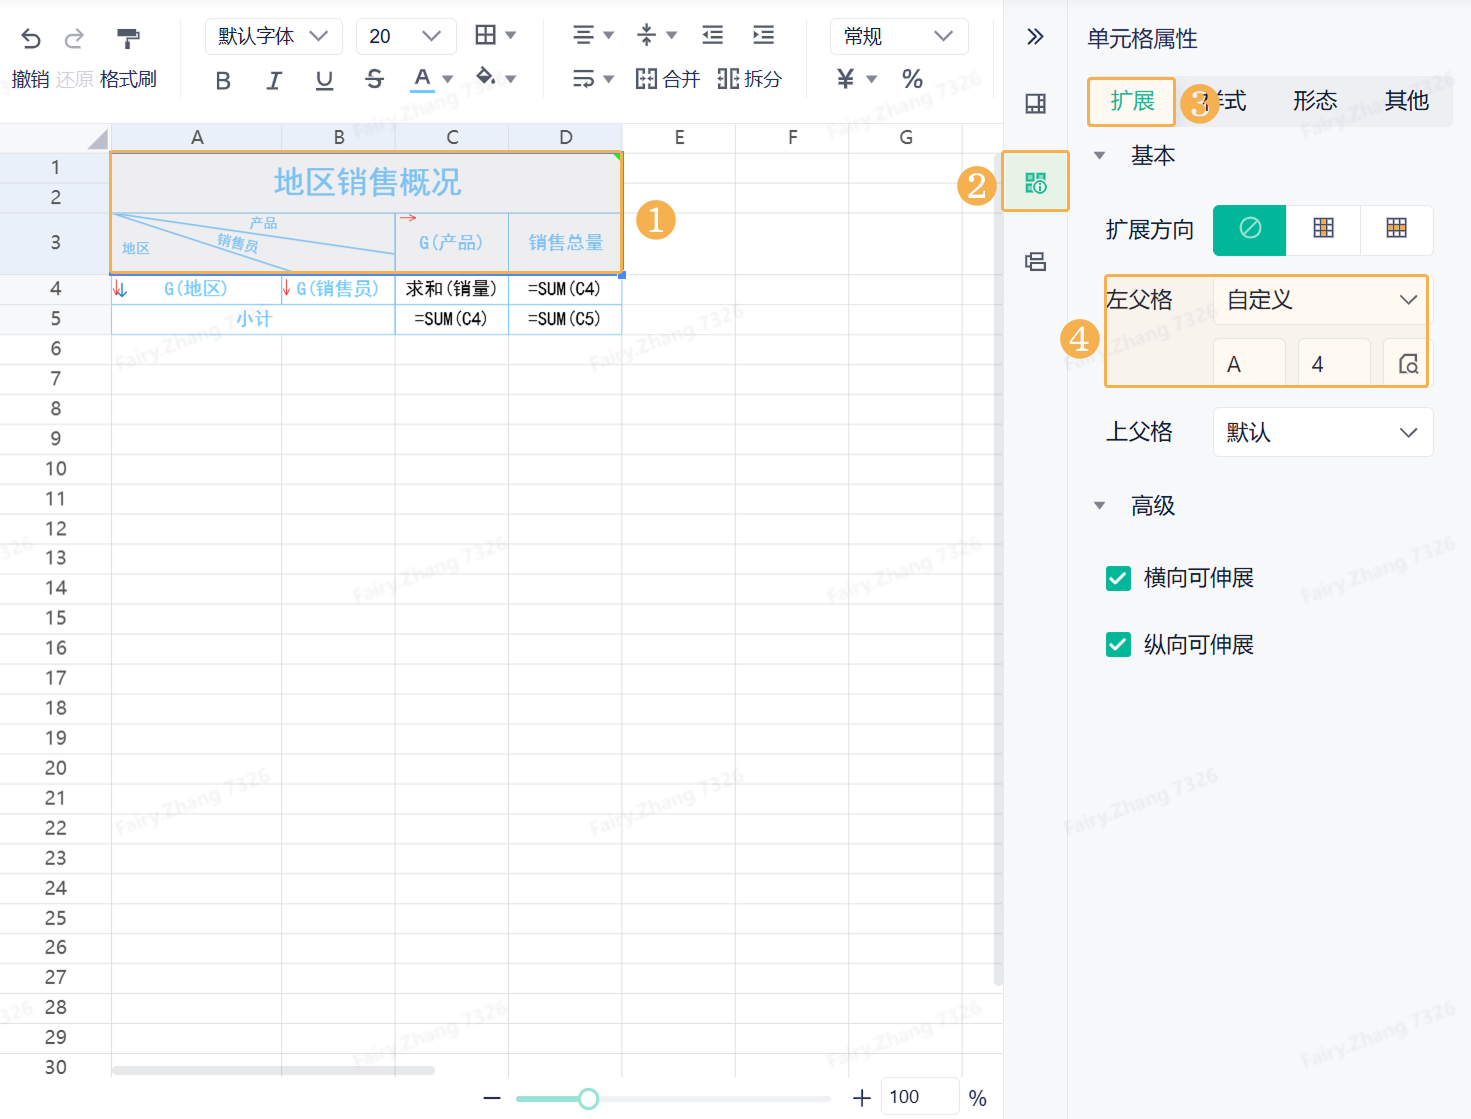The image size is (1471, 1119).
Task: Select the =SUM(C5) cell
Action: coord(565,319)
